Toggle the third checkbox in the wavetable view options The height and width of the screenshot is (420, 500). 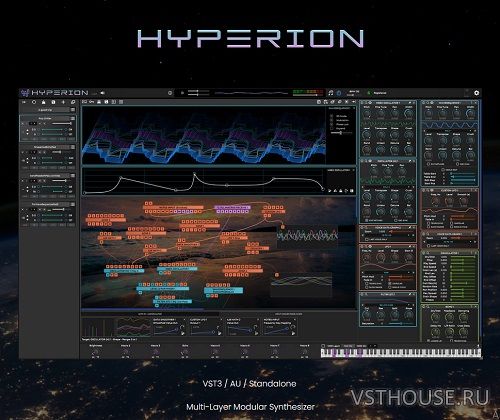pos(331,124)
